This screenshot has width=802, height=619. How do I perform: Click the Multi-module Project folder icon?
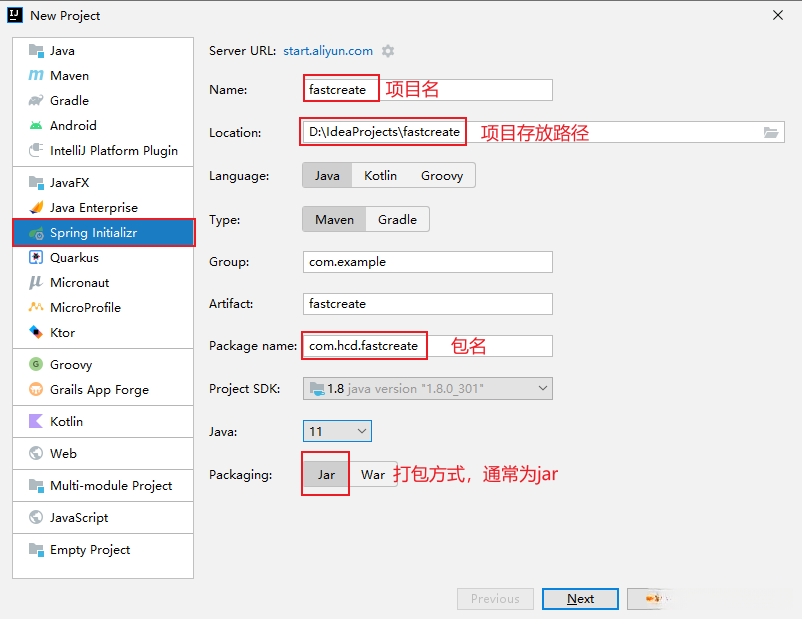click(36, 485)
